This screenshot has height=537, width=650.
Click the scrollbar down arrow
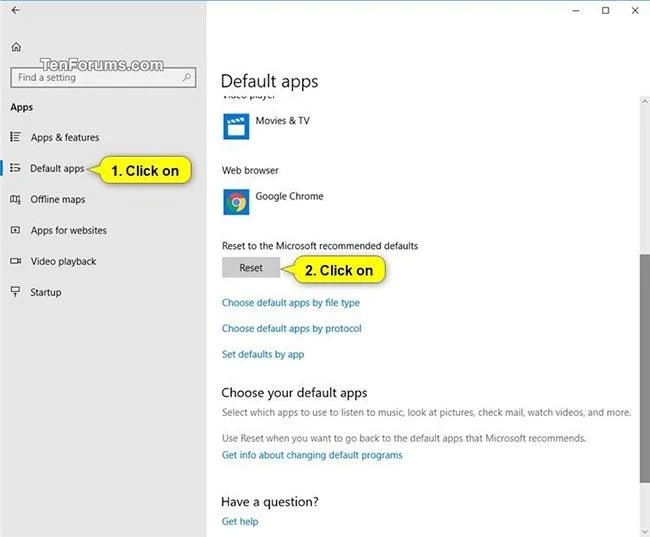coord(645,531)
